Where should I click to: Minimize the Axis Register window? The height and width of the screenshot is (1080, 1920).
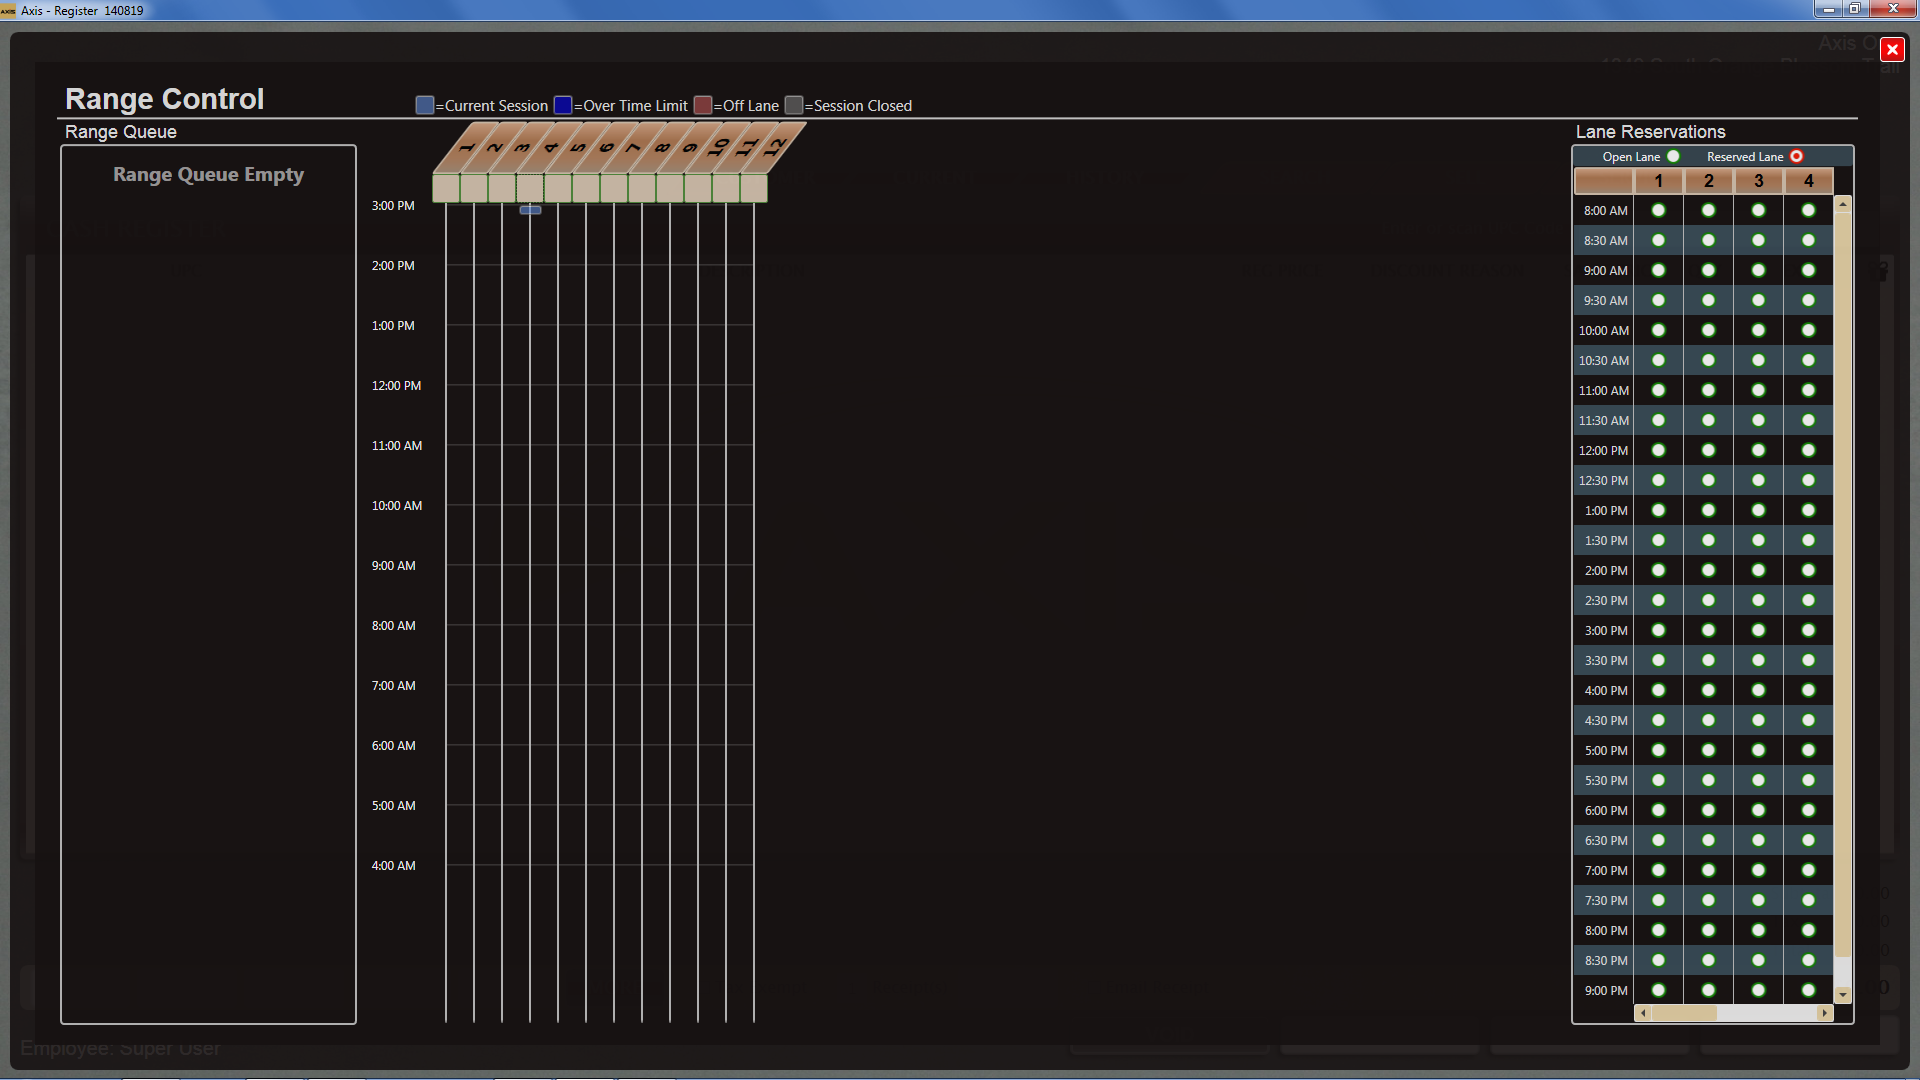[1828, 9]
